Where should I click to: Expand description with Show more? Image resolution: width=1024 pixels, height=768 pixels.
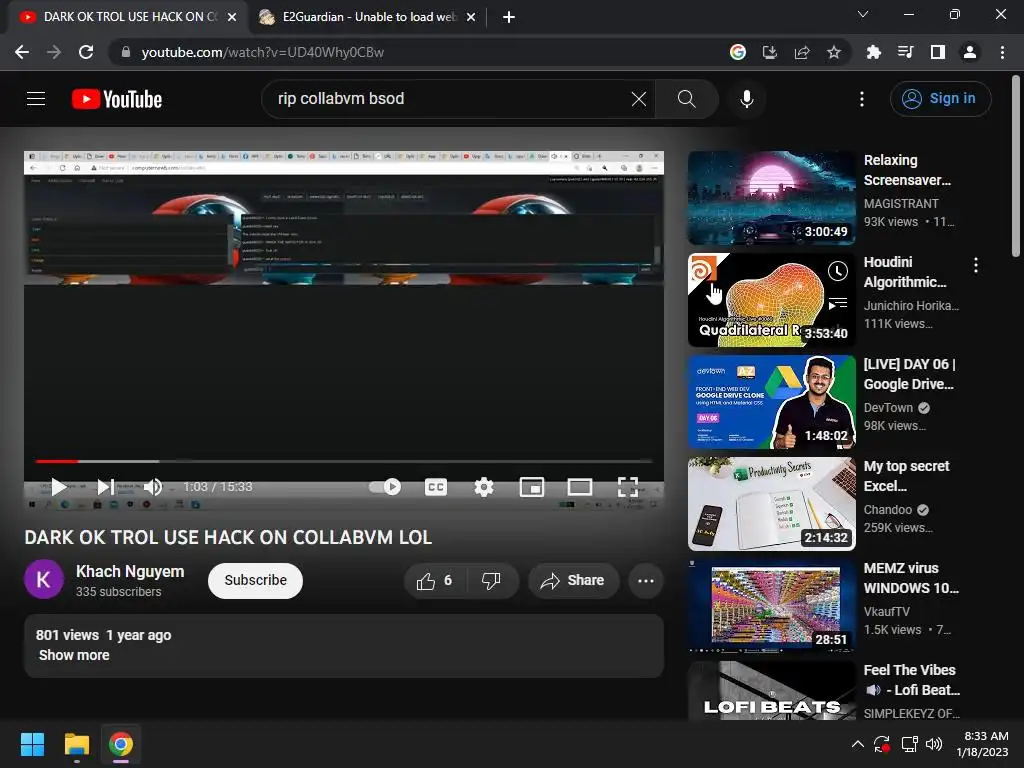tap(74, 655)
